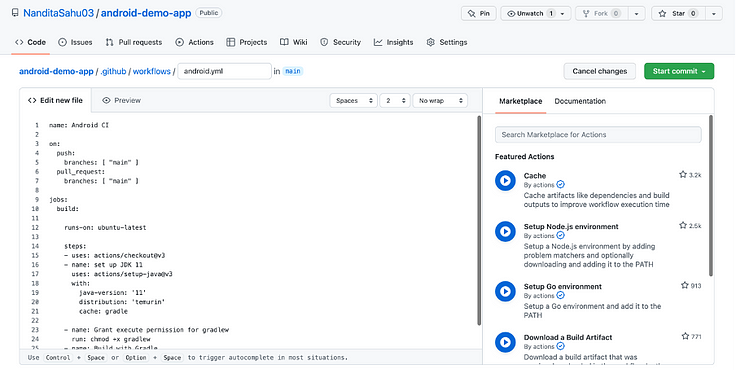Open the Star lists dropdown arrow
Viewport: 736px width, 370px height.
713,14
